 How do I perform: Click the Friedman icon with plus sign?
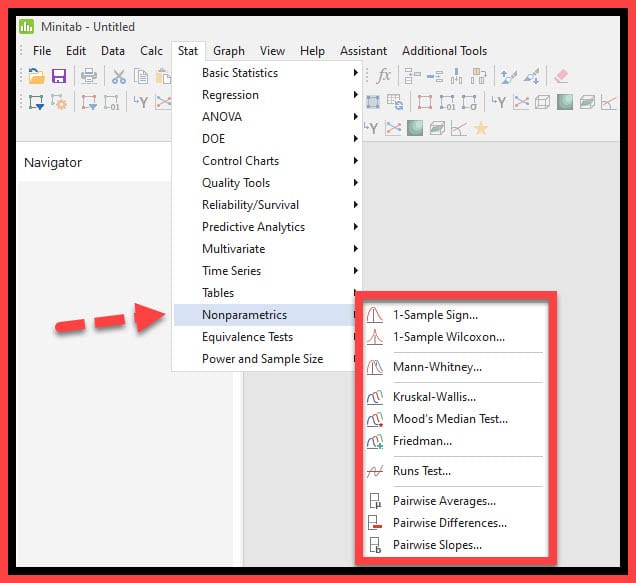(375, 441)
